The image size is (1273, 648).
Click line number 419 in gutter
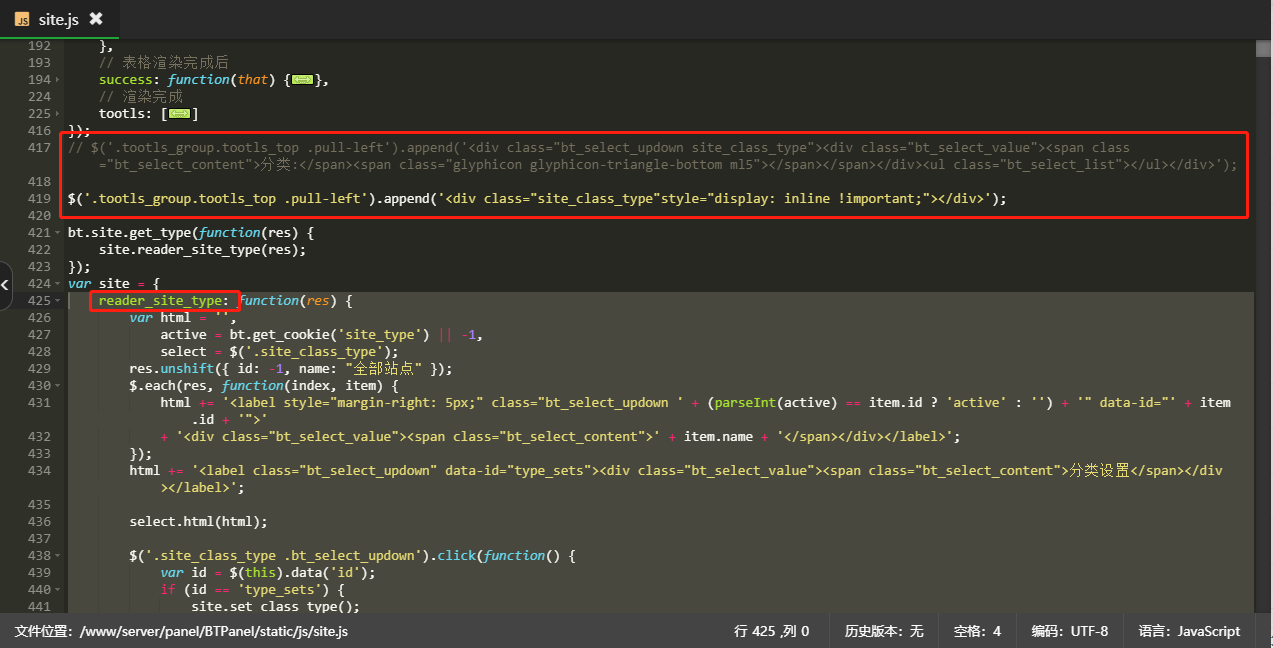[40, 199]
